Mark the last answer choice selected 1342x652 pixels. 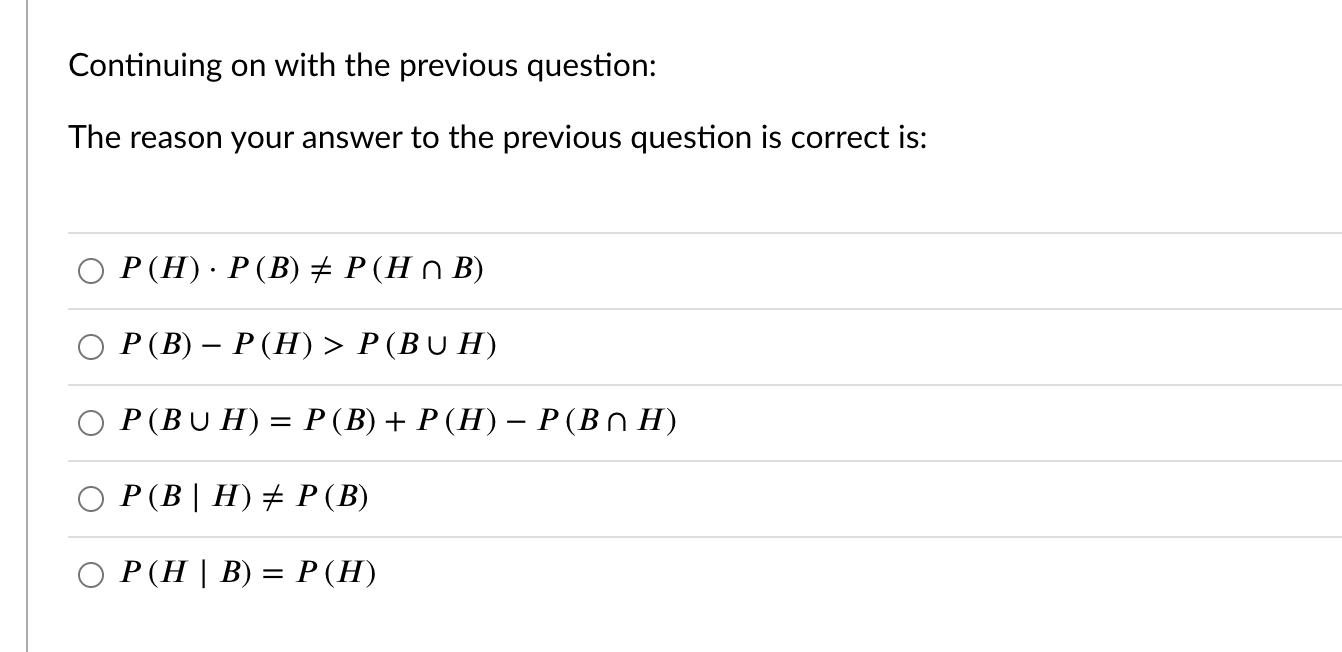pos(91,574)
